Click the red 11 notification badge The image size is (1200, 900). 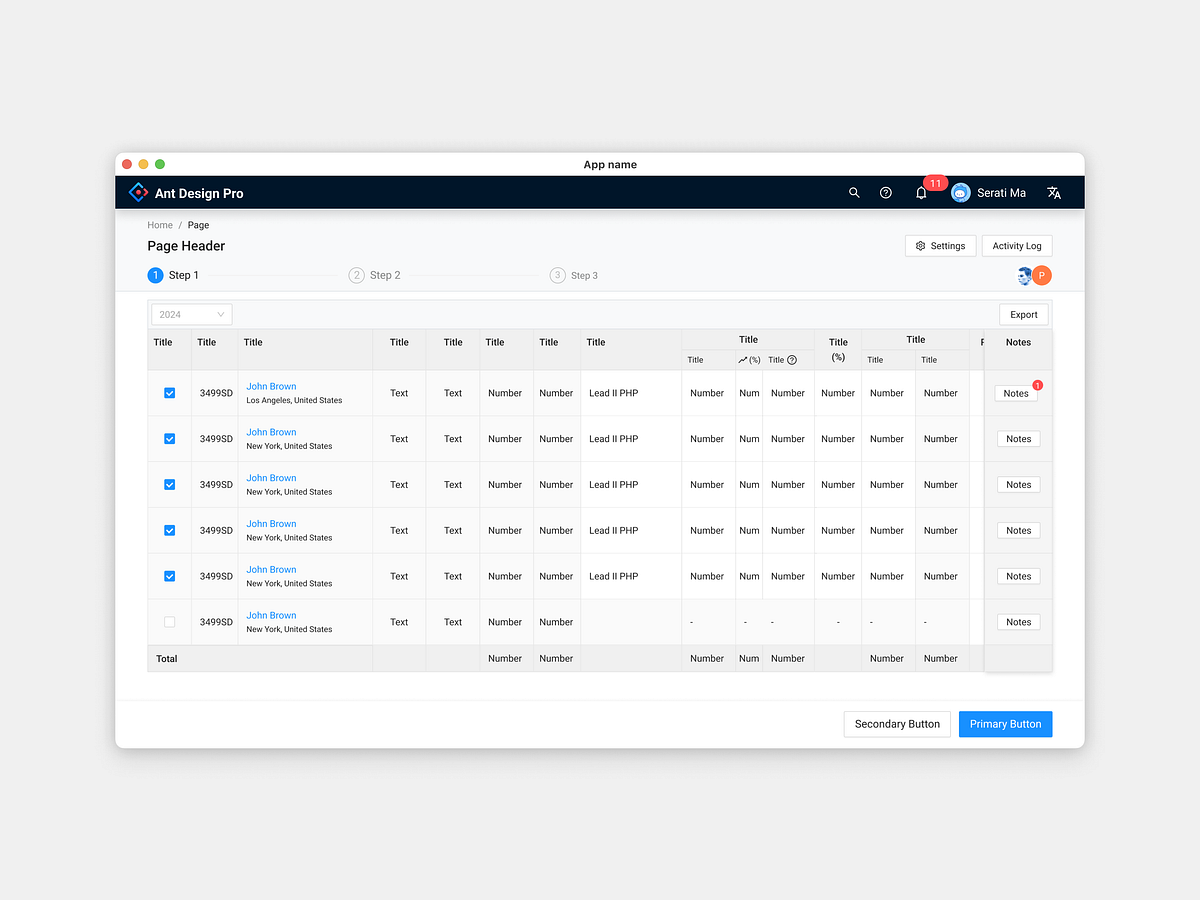point(935,183)
